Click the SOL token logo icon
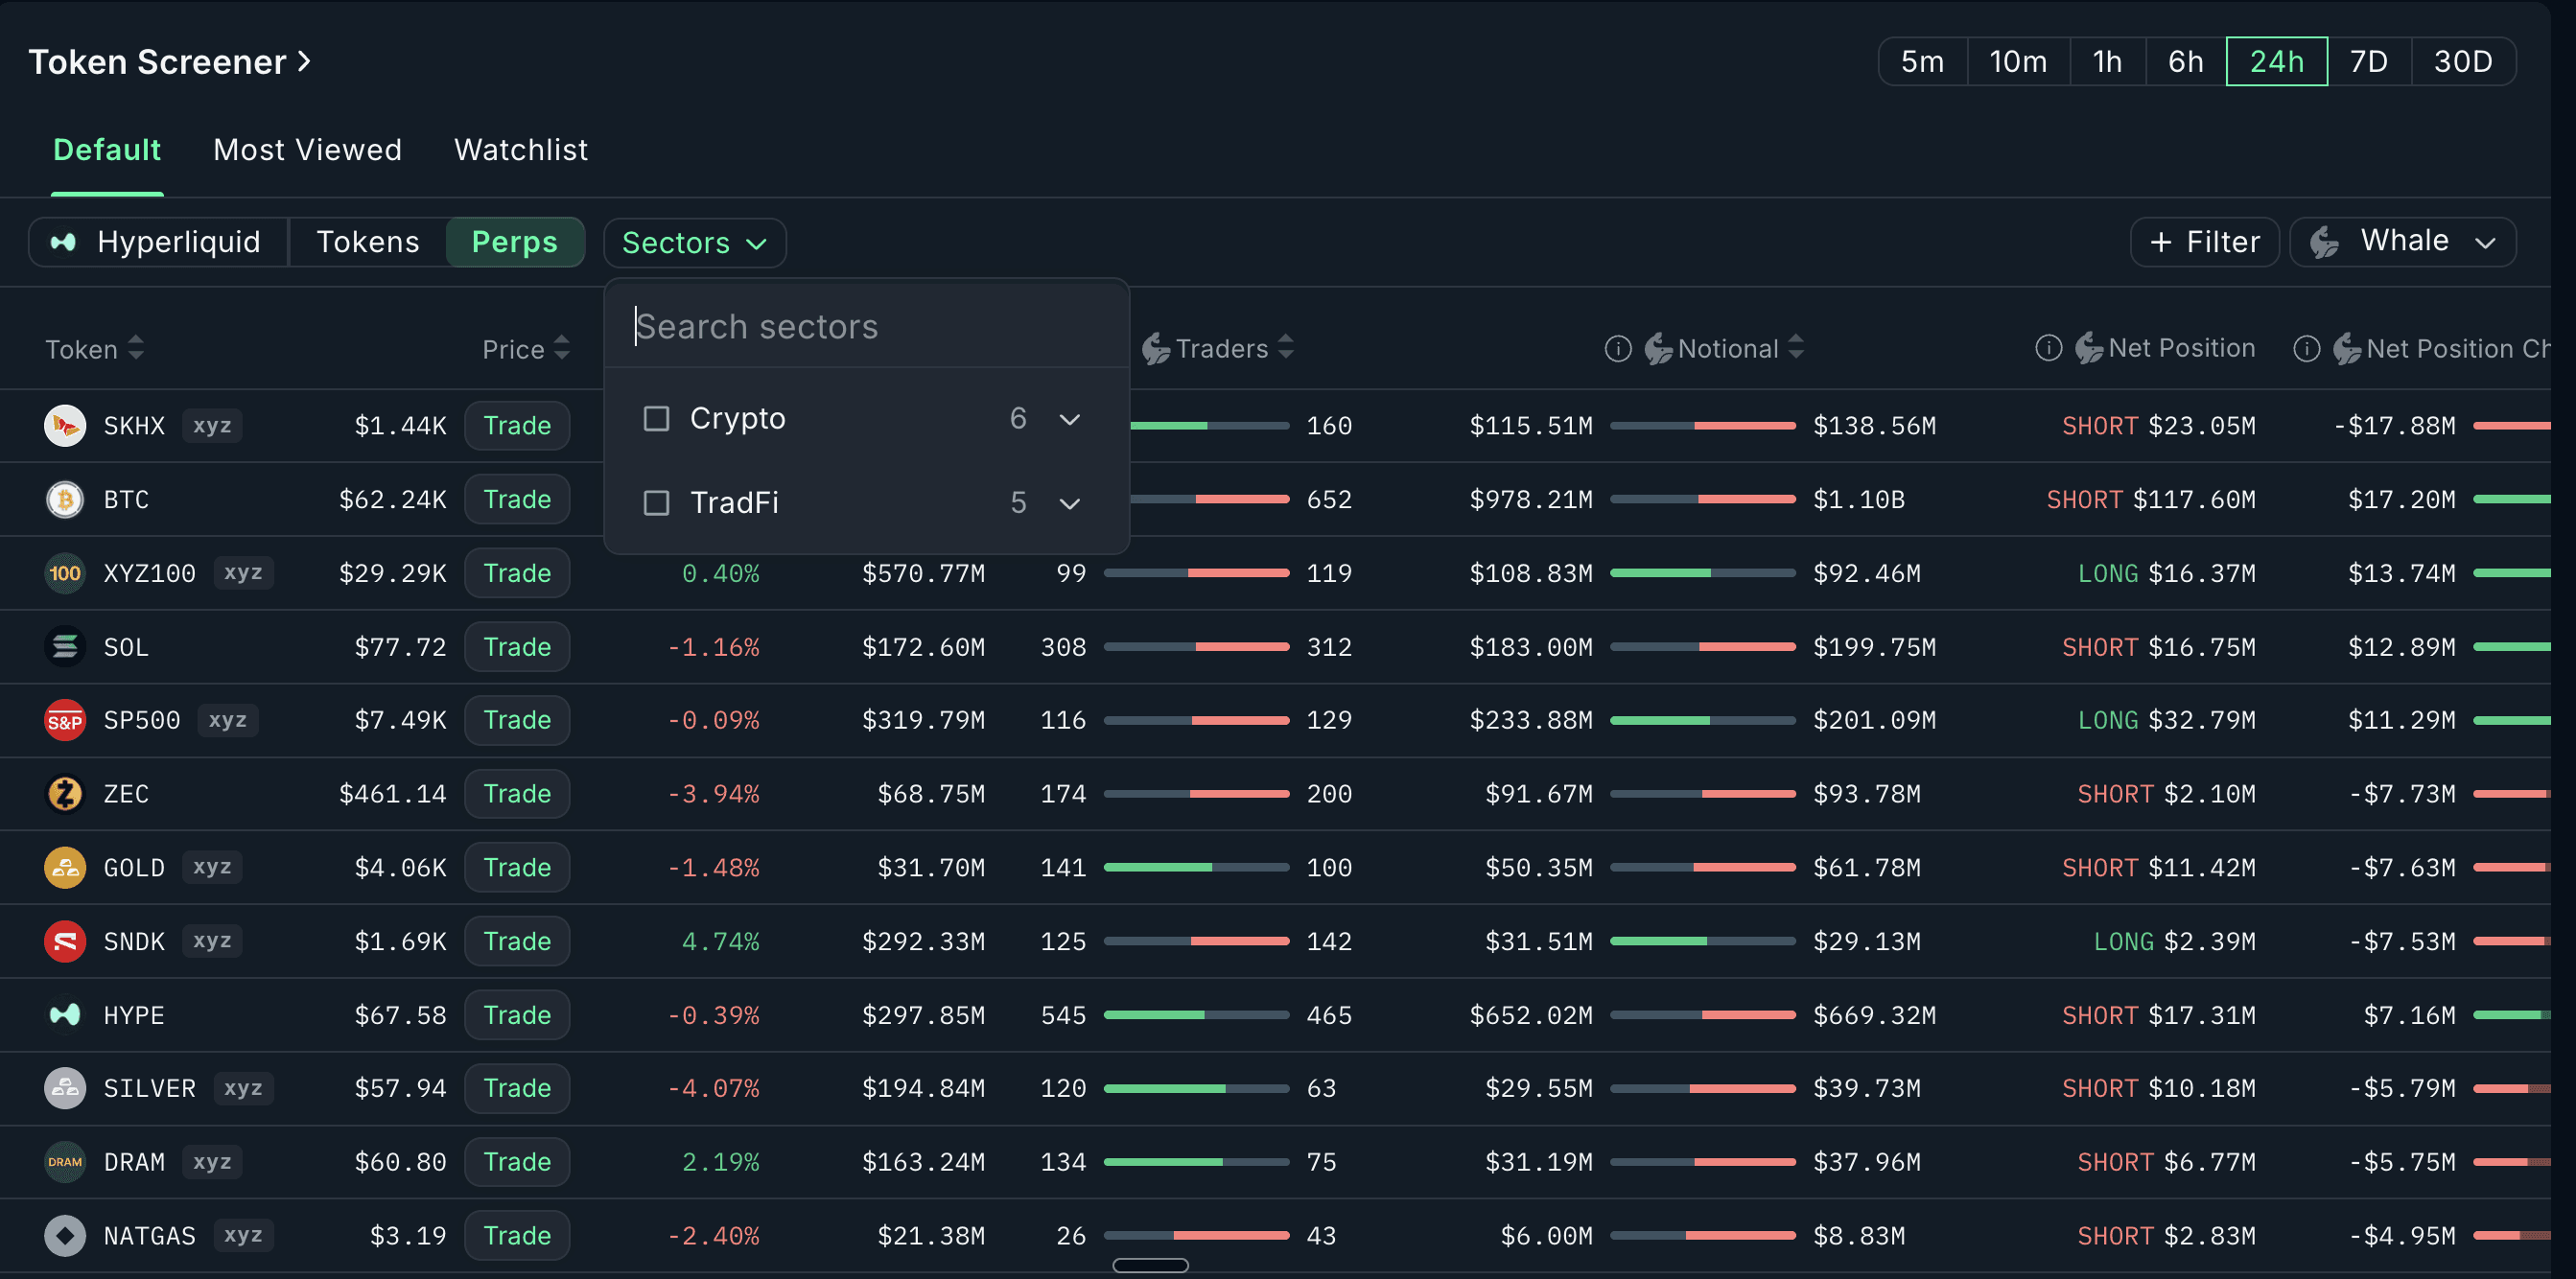2576x1279 pixels. 65,647
